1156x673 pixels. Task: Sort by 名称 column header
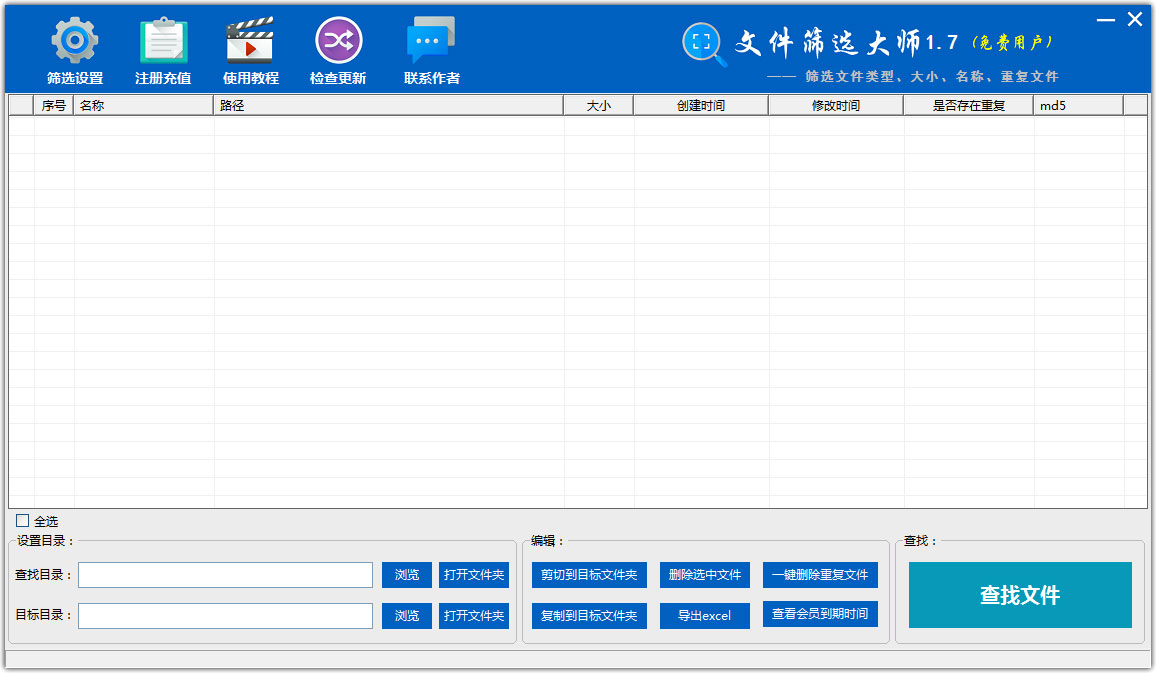[143, 105]
